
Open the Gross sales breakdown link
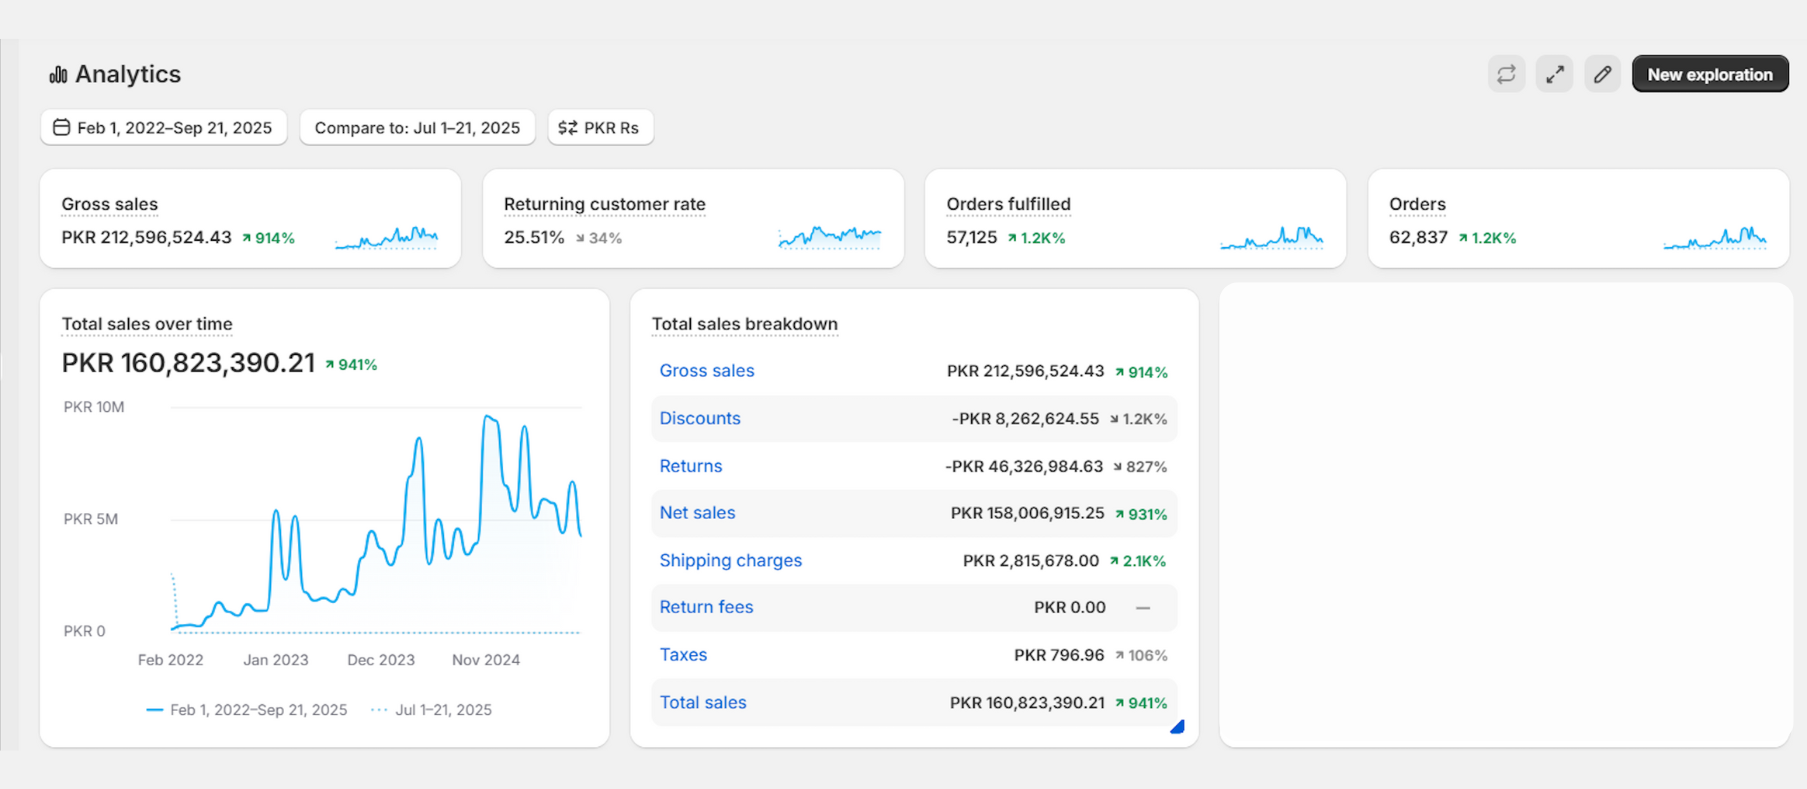pos(706,371)
